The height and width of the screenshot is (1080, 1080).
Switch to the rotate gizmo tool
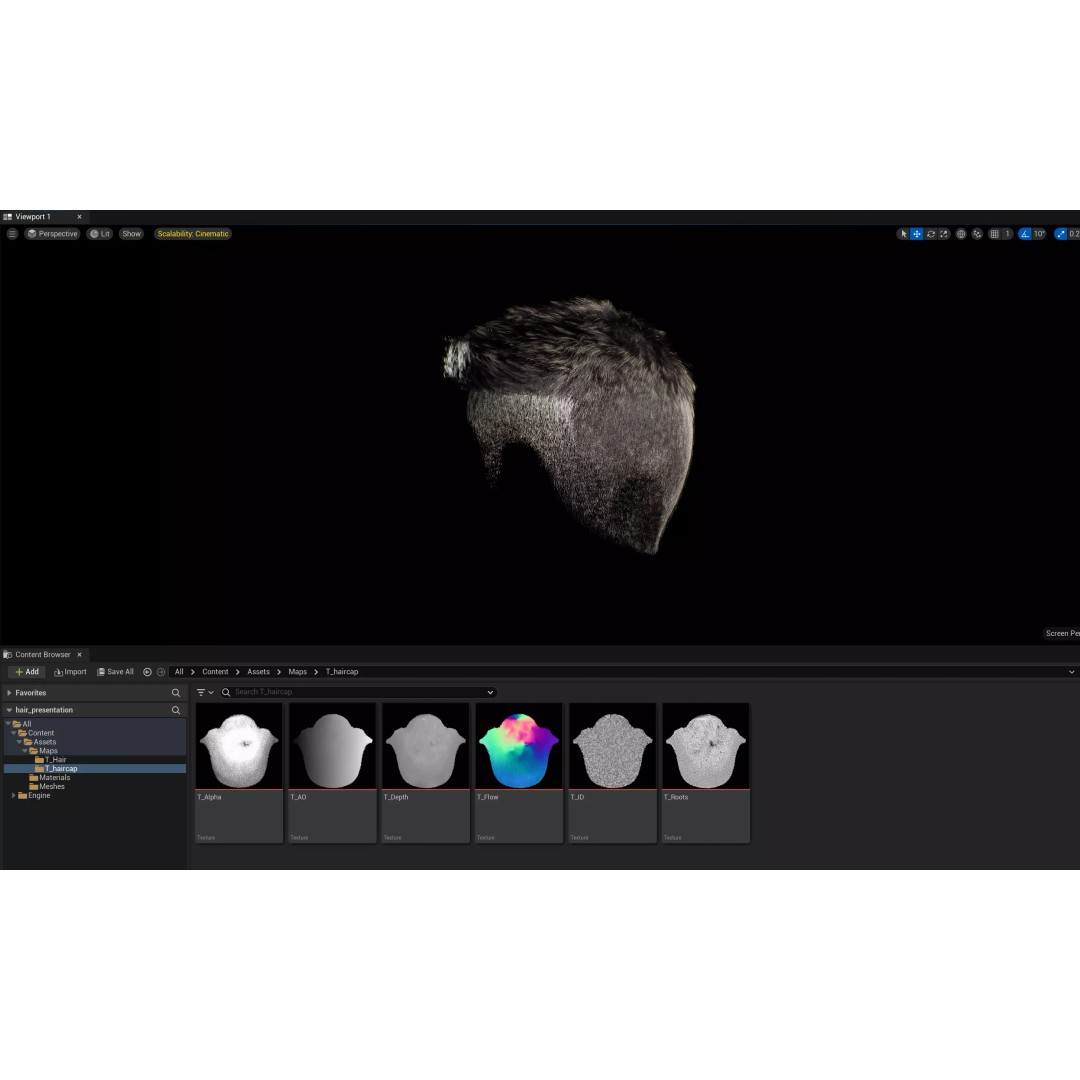(x=930, y=234)
